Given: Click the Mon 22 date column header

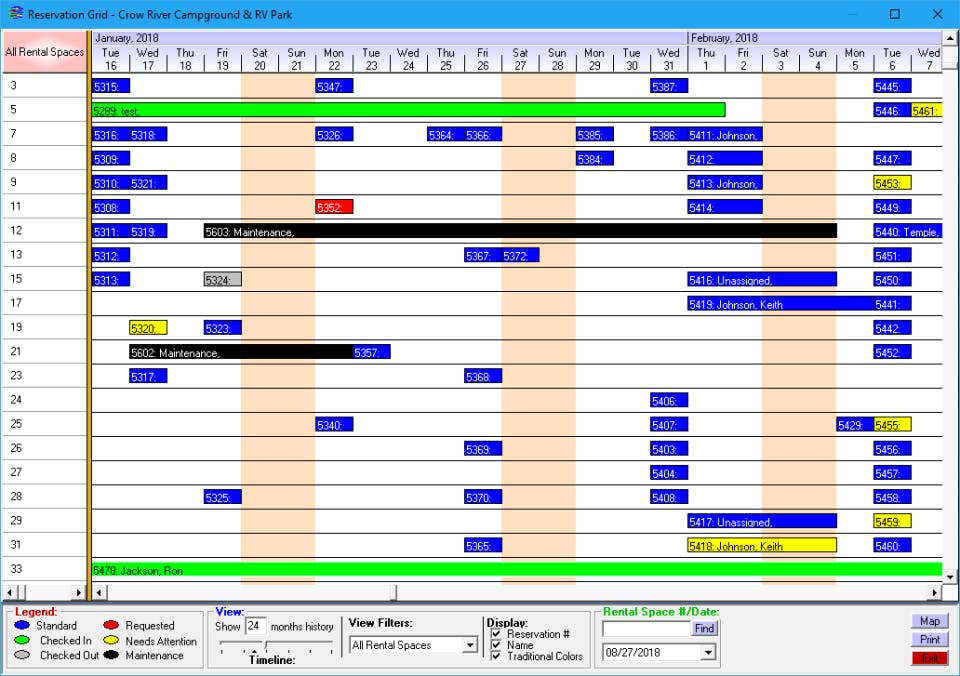Looking at the screenshot, I should tap(334, 59).
